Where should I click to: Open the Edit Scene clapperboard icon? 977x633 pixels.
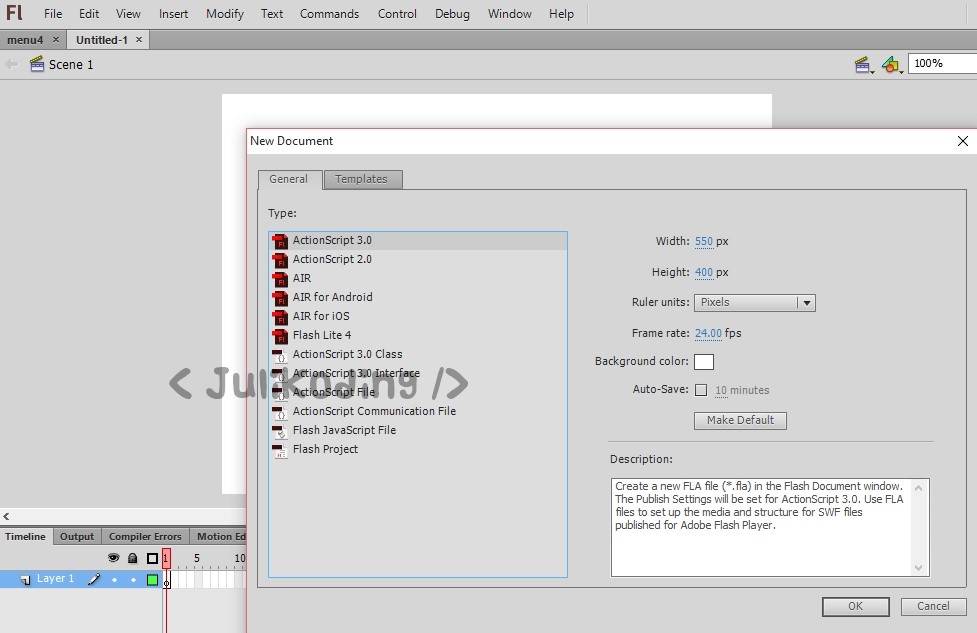point(861,63)
